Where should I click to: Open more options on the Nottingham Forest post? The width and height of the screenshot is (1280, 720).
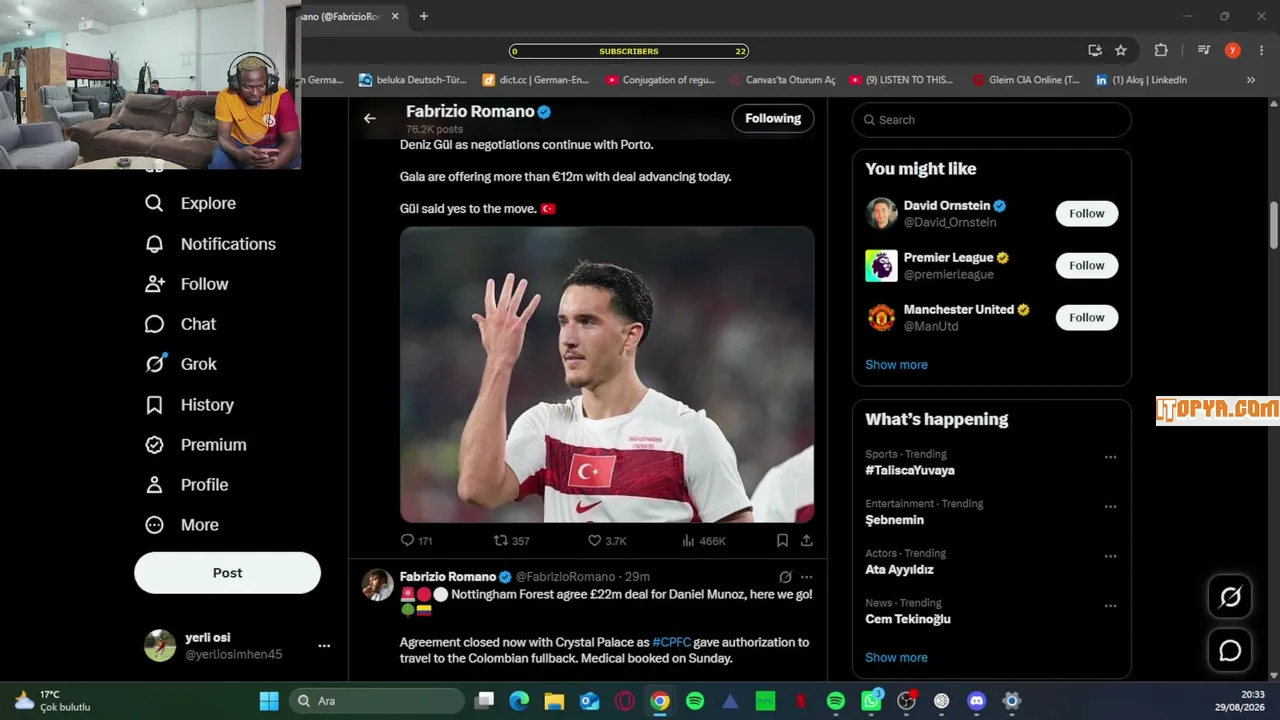click(x=807, y=577)
